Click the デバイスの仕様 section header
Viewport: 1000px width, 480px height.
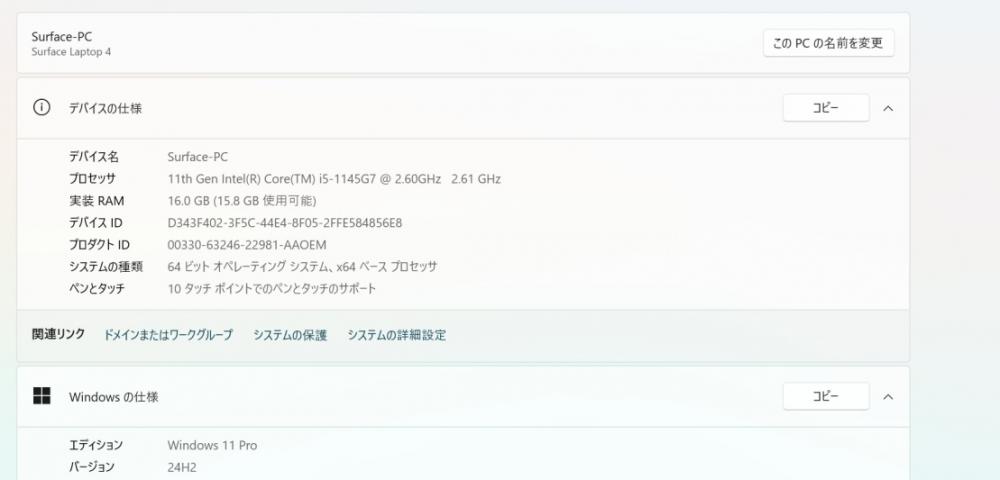pyautogui.click(x=463, y=108)
